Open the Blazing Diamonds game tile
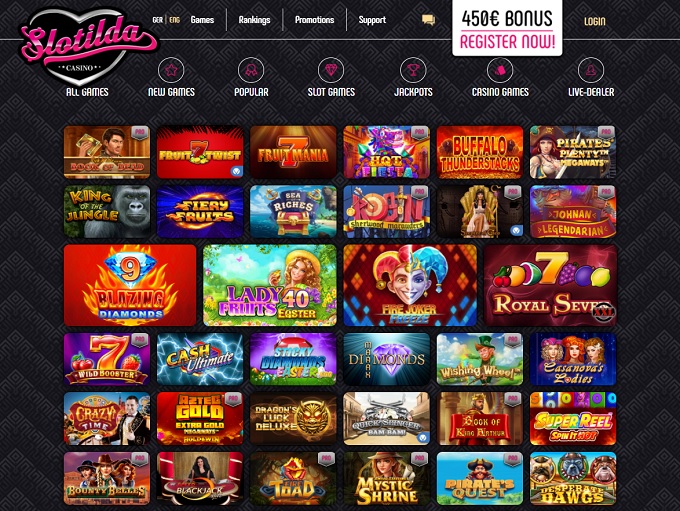Screen dimensions: 680x511 tap(130, 285)
